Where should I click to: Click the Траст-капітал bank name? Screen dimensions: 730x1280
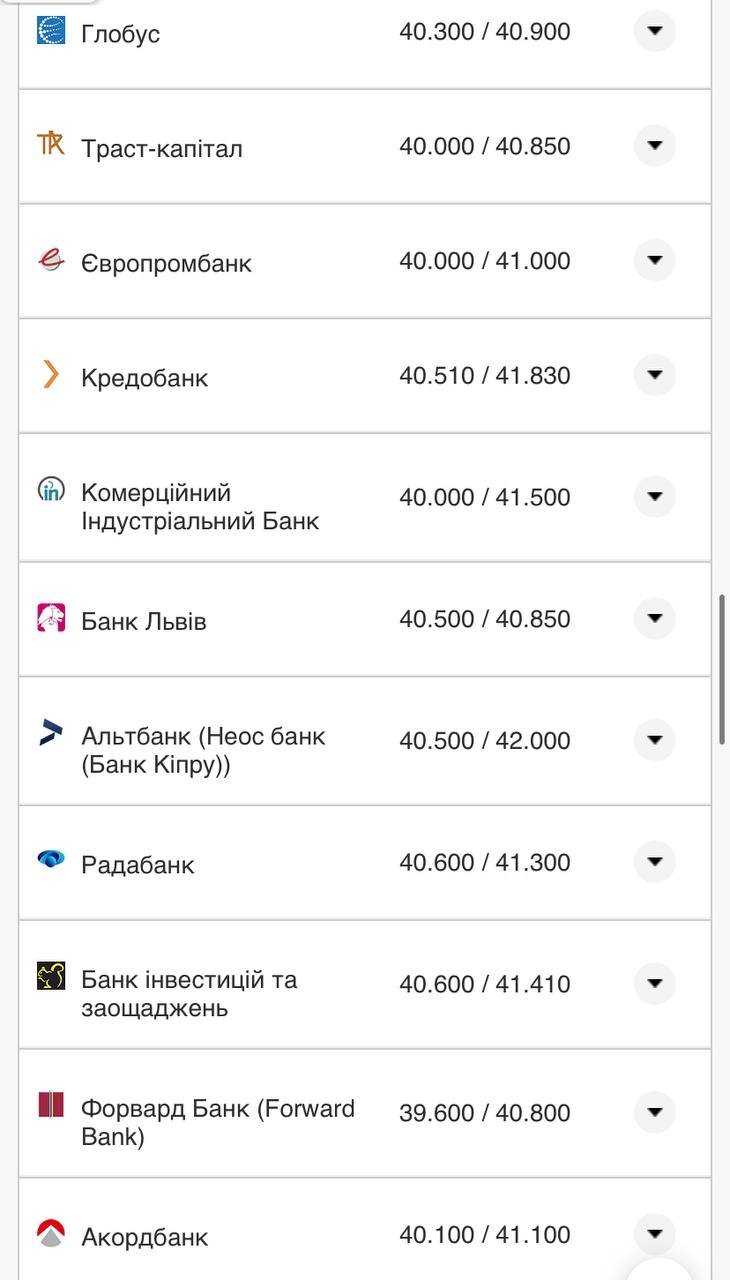[162, 149]
